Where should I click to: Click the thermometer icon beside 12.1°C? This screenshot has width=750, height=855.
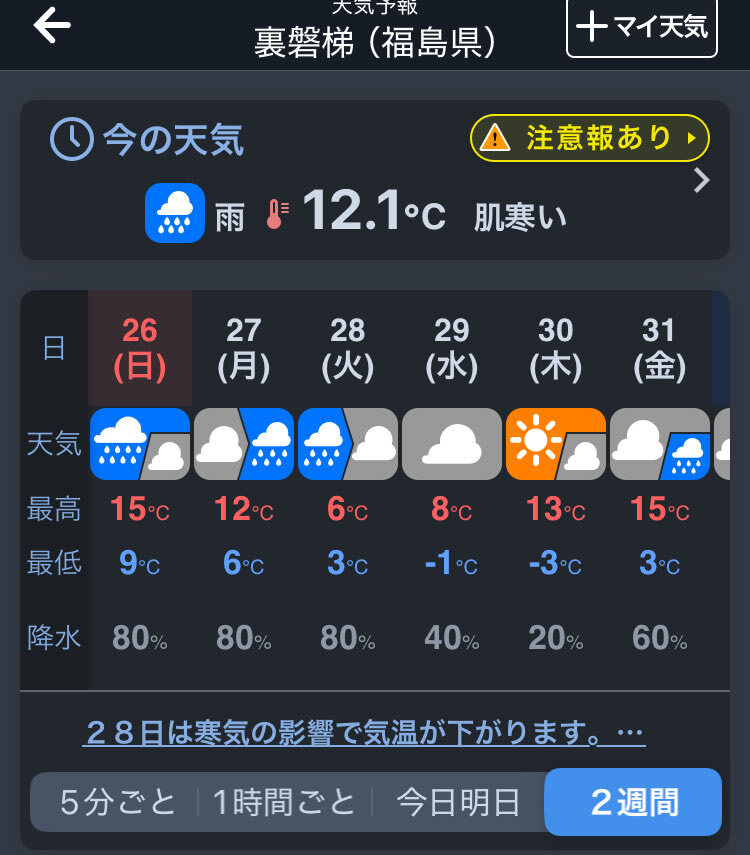tap(277, 215)
